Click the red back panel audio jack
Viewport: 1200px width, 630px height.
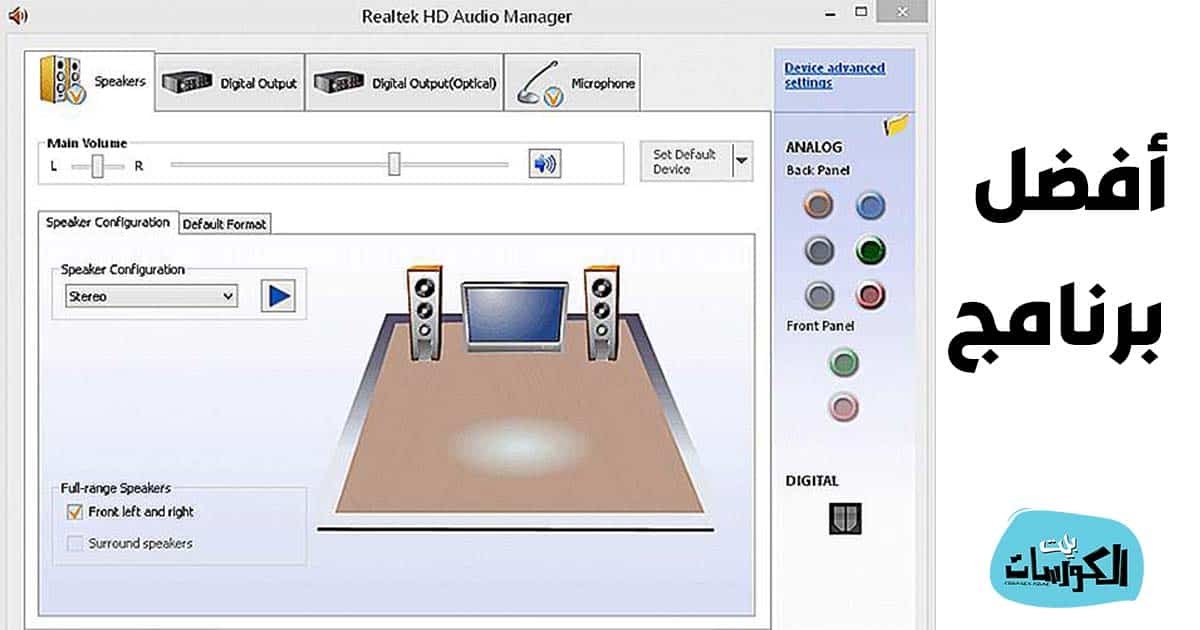[871, 295]
